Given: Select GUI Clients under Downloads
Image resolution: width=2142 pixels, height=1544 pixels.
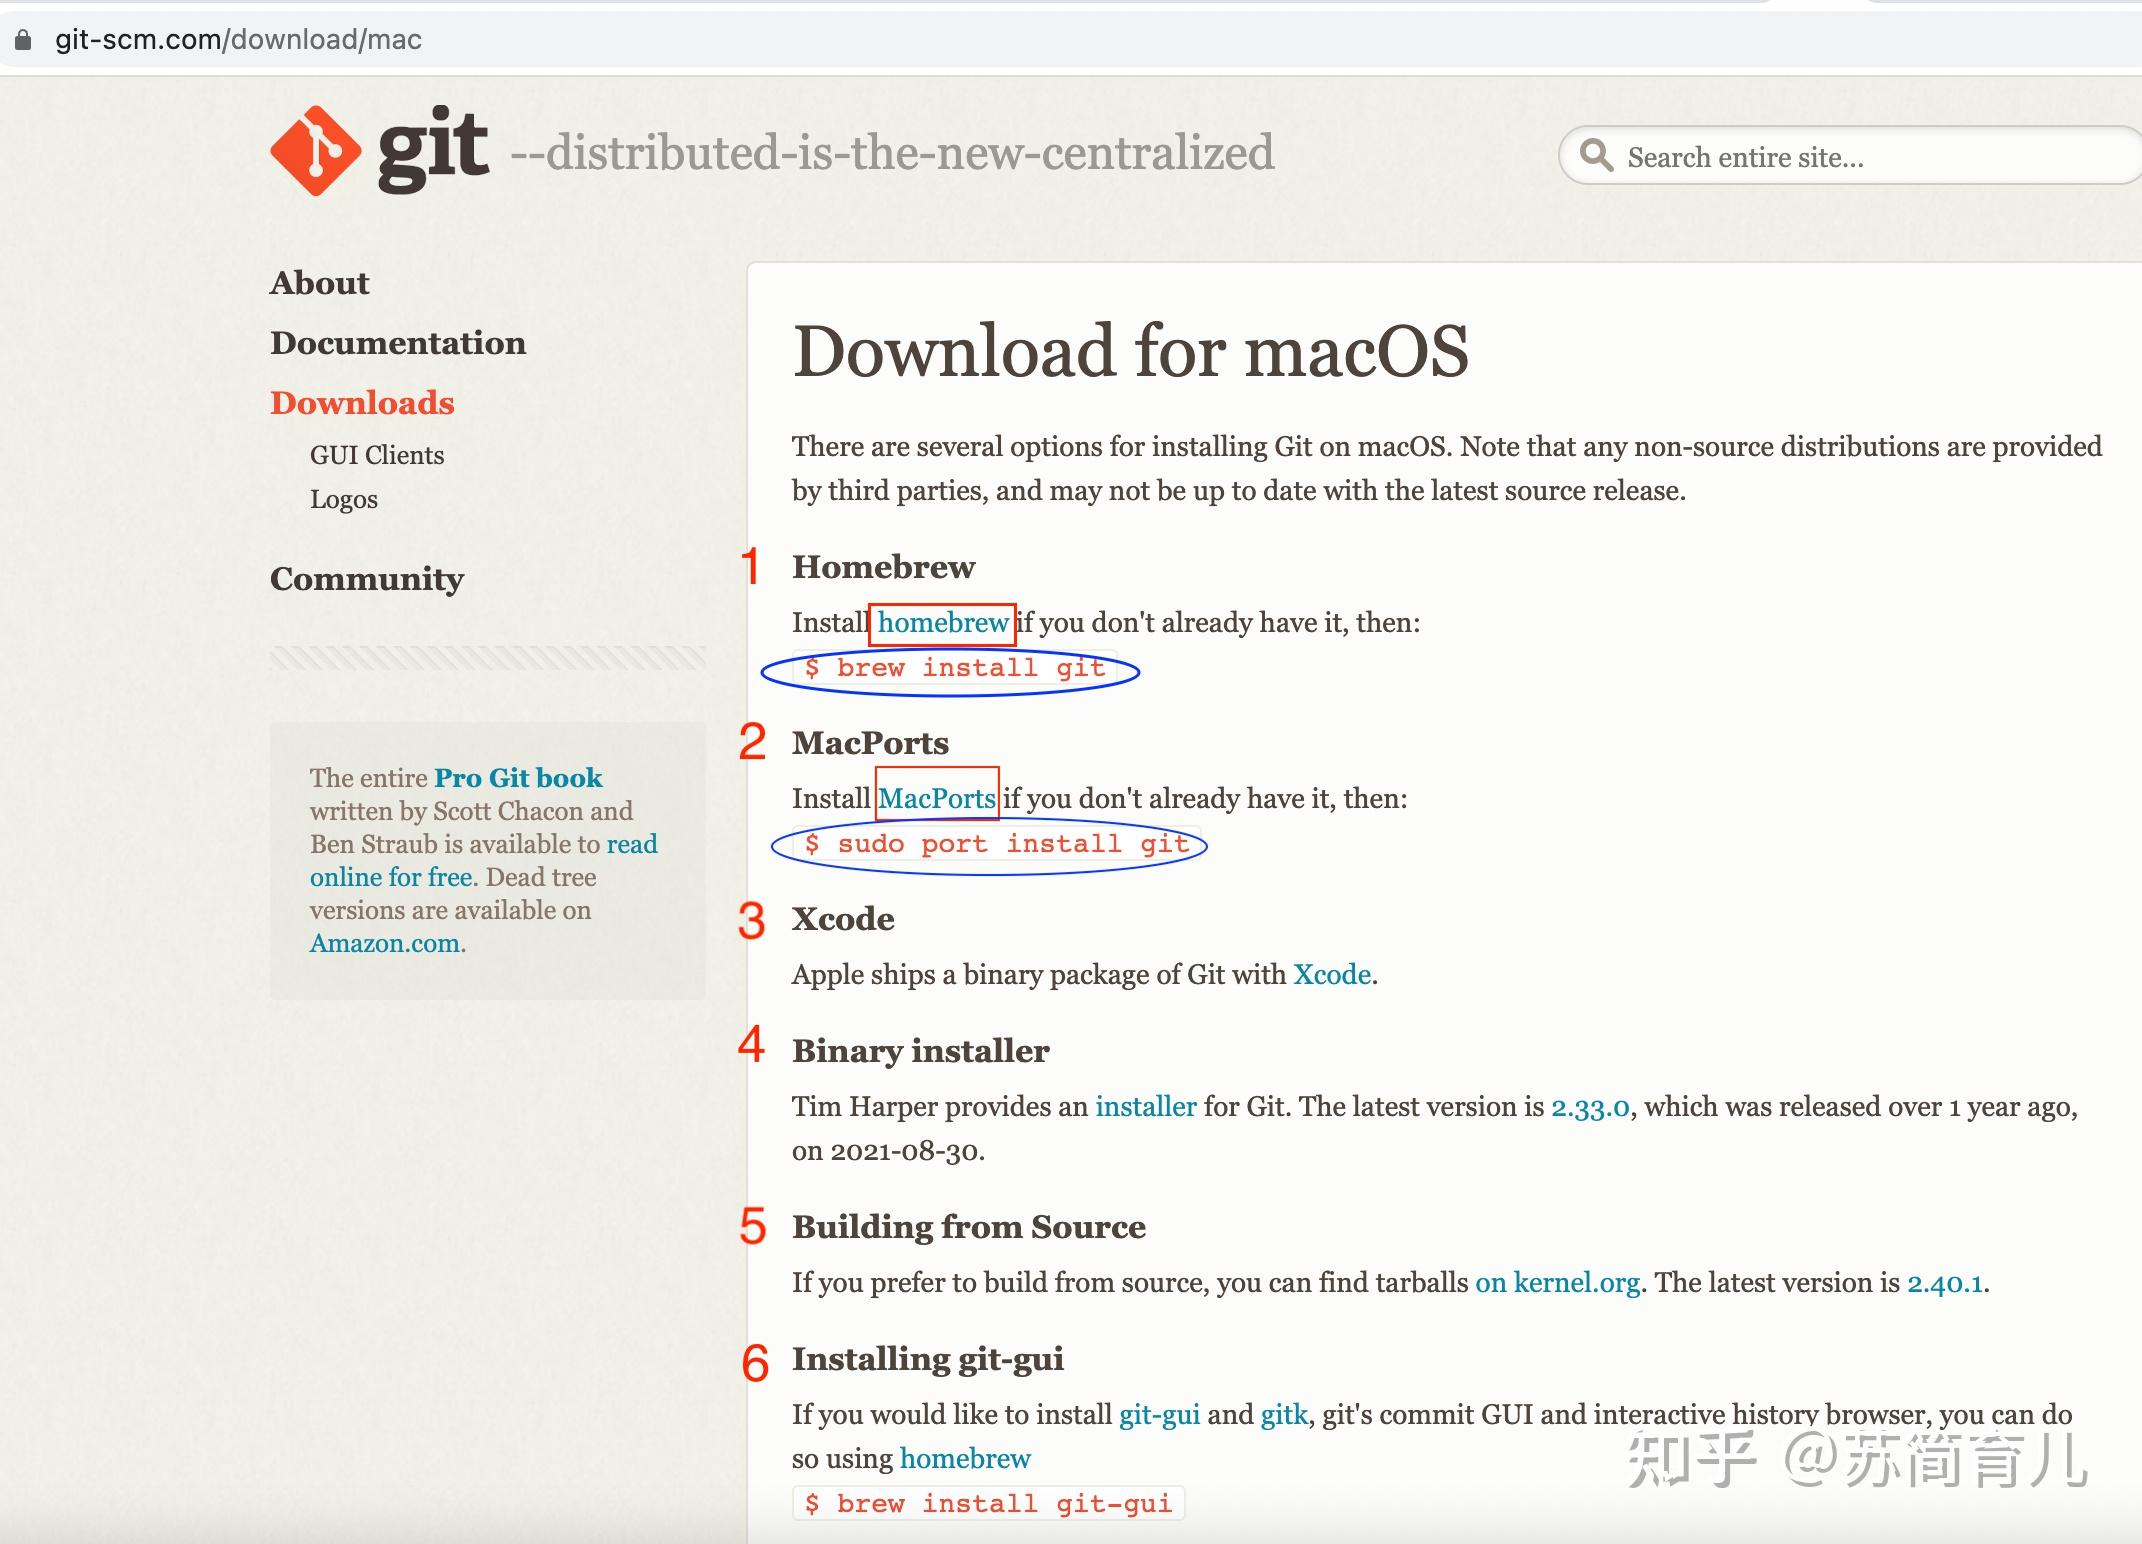Looking at the screenshot, I should (376, 455).
